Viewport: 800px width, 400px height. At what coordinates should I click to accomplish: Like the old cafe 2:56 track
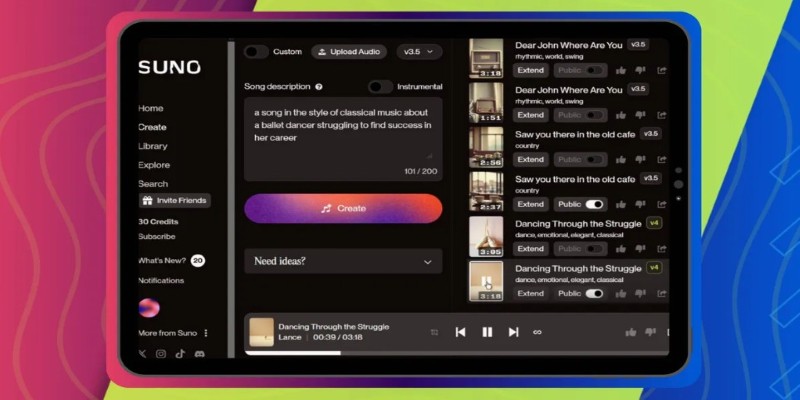click(x=621, y=160)
